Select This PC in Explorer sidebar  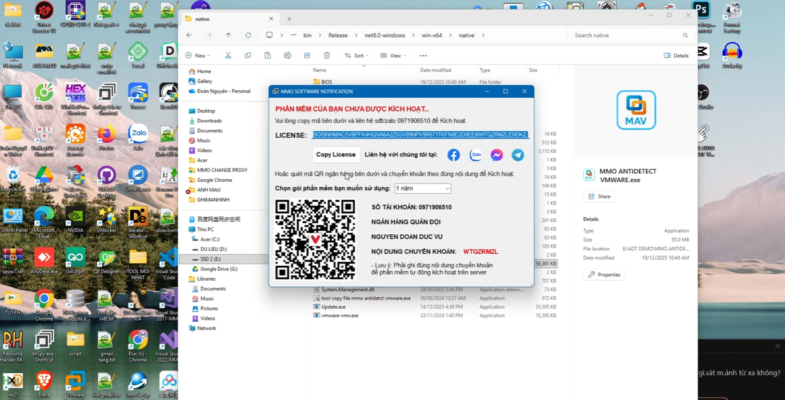coord(205,229)
